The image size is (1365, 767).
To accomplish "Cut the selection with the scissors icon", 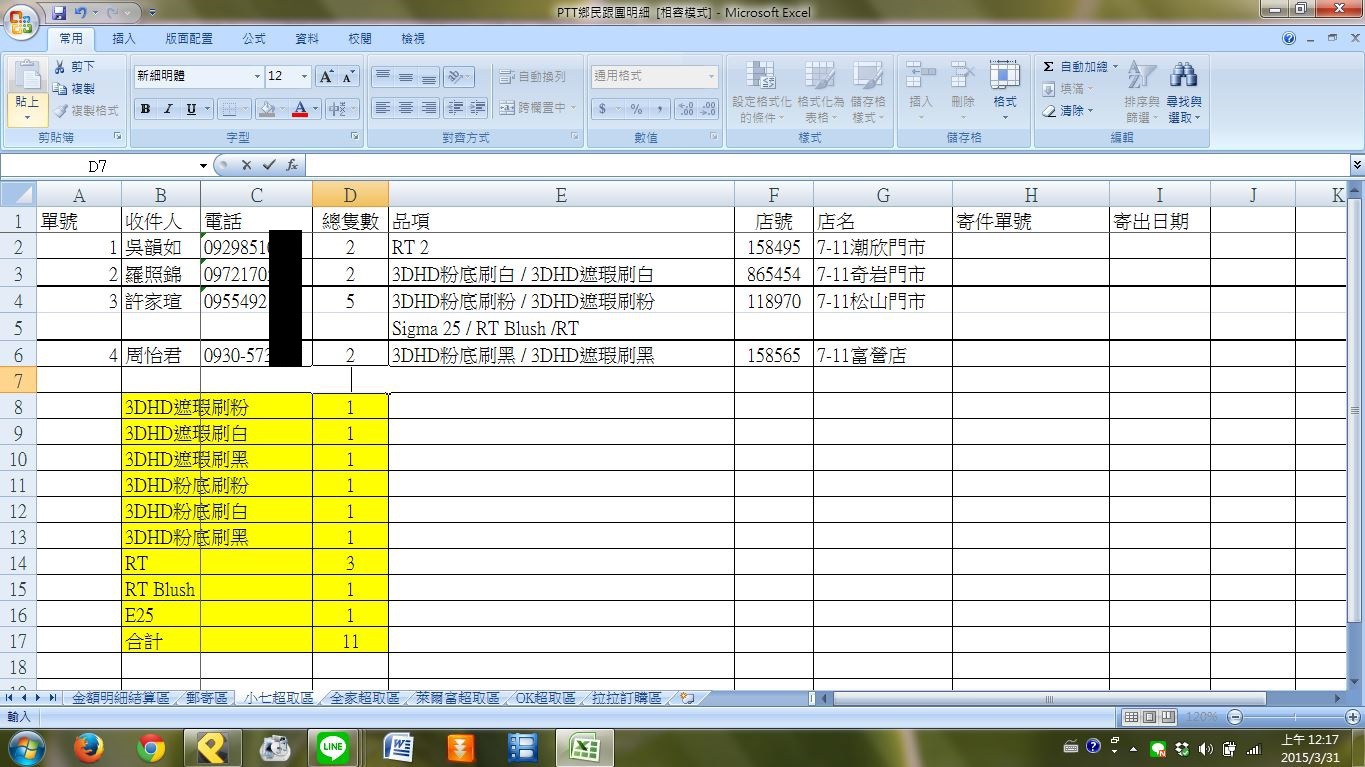I will [x=75, y=66].
